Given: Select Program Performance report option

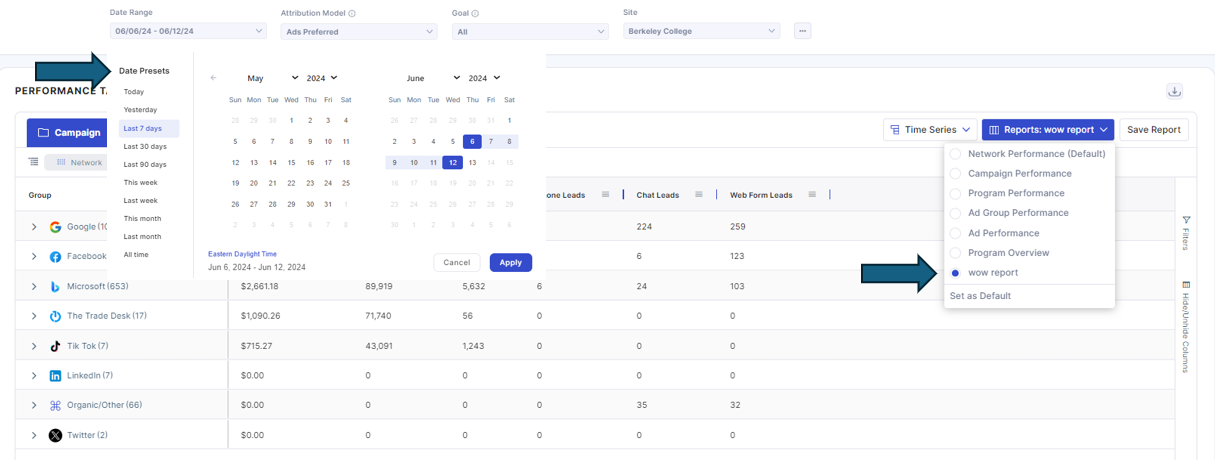Looking at the screenshot, I should tap(1007, 193).
